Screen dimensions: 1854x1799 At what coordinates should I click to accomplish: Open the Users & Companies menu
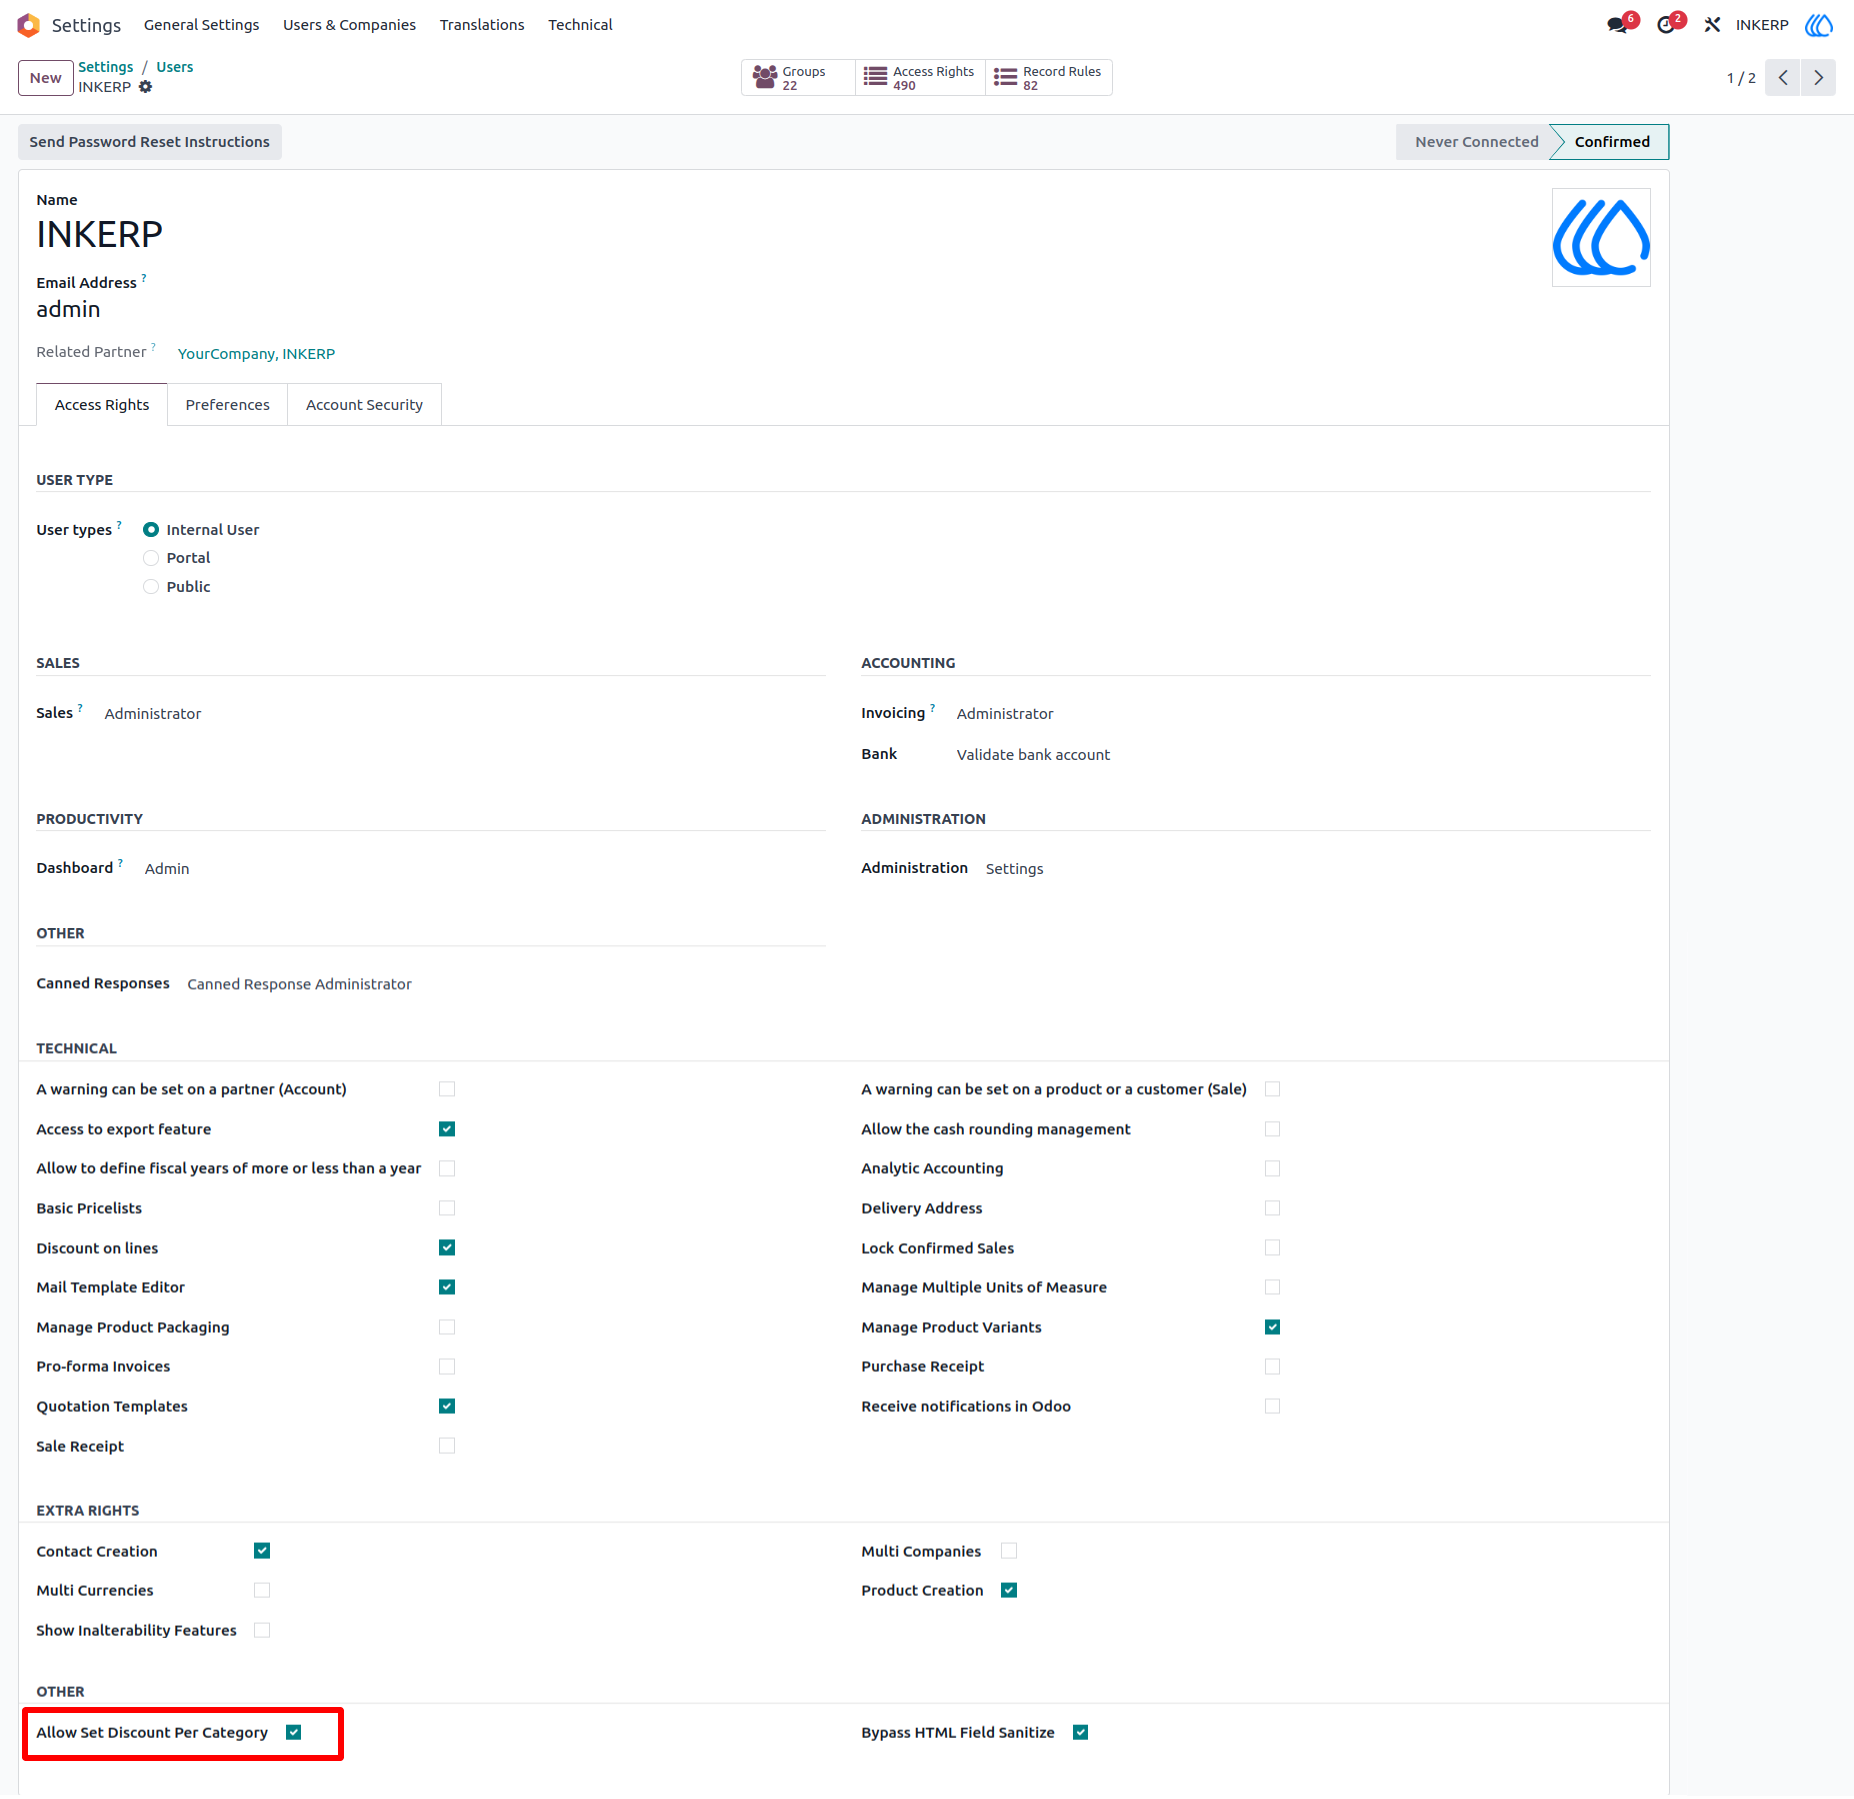coord(349,25)
